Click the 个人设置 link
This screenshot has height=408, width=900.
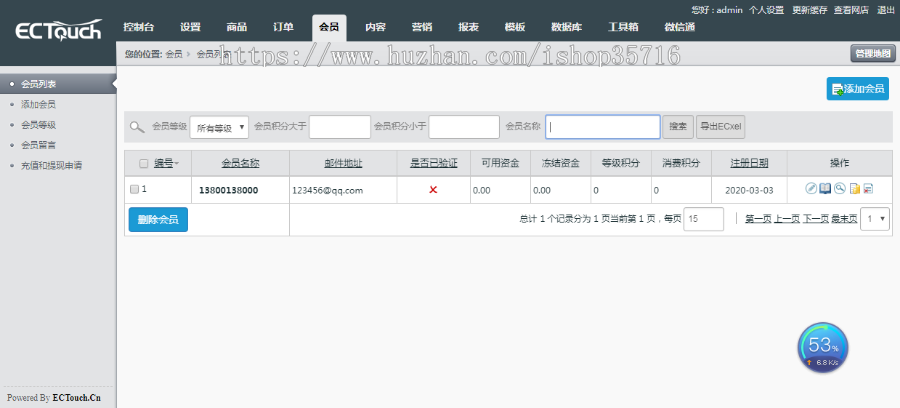(x=766, y=10)
